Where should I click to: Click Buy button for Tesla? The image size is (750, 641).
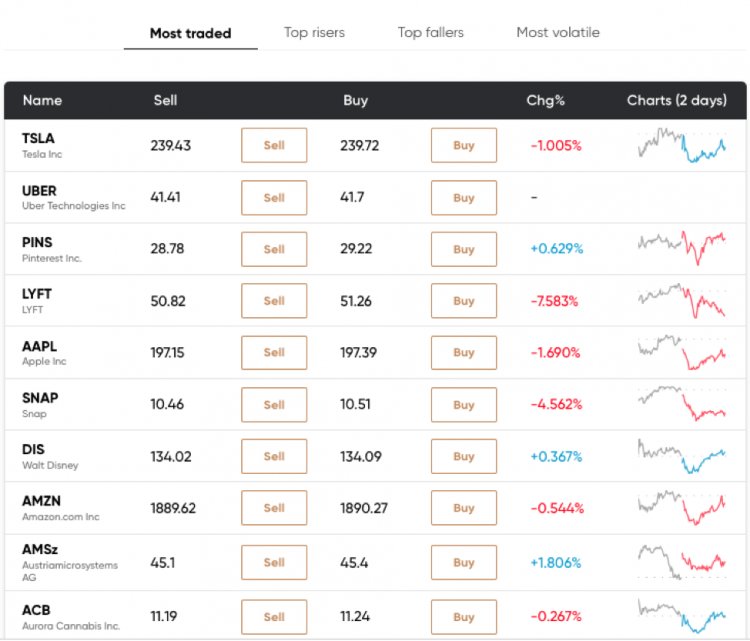point(464,145)
